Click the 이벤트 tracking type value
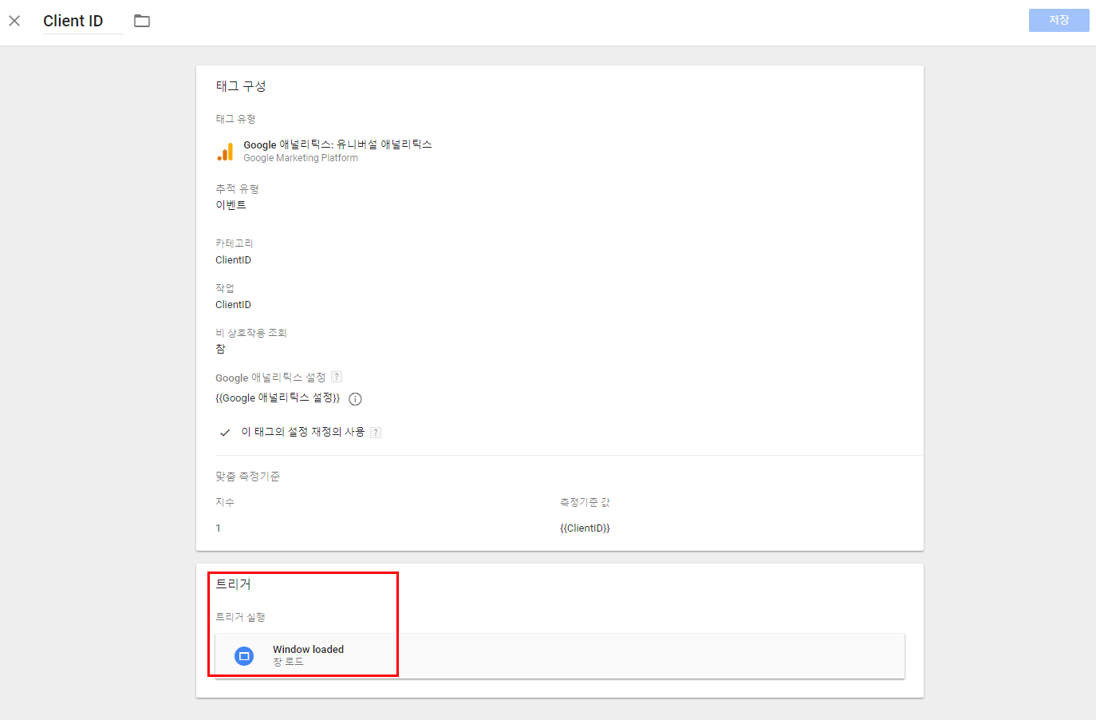Viewport: 1096px width, 720px height. point(231,206)
